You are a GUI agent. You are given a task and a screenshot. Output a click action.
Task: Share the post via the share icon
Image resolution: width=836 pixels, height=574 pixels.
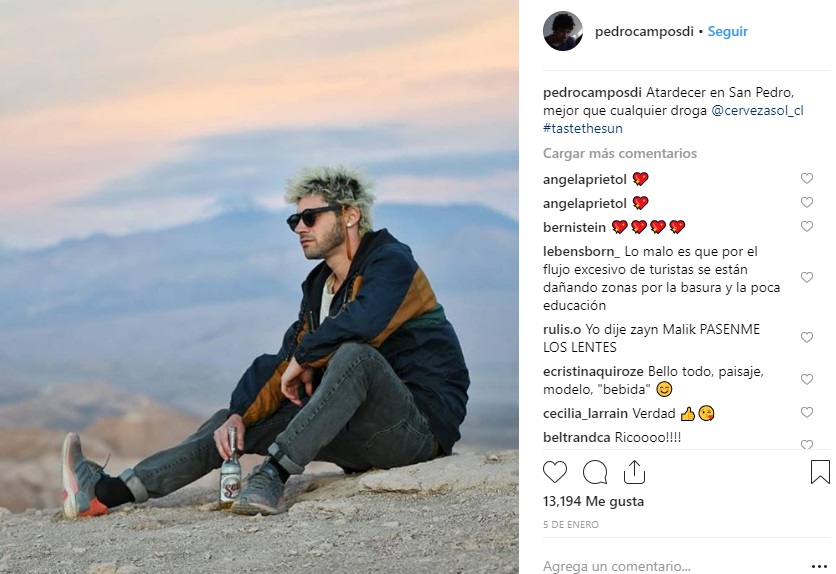(x=634, y=472)
